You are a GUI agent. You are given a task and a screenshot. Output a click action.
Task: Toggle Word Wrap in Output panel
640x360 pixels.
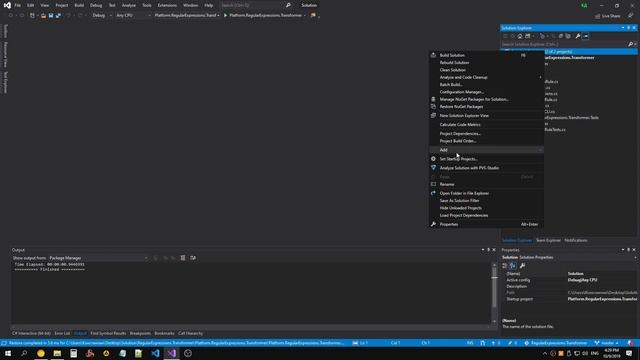click(193, 258)
